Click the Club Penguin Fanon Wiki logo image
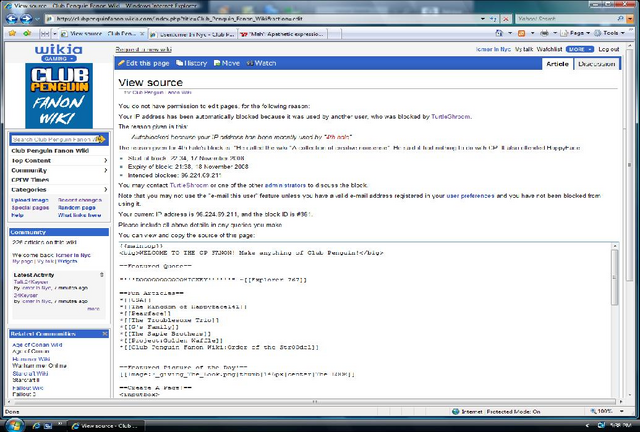 pos(59,96)
